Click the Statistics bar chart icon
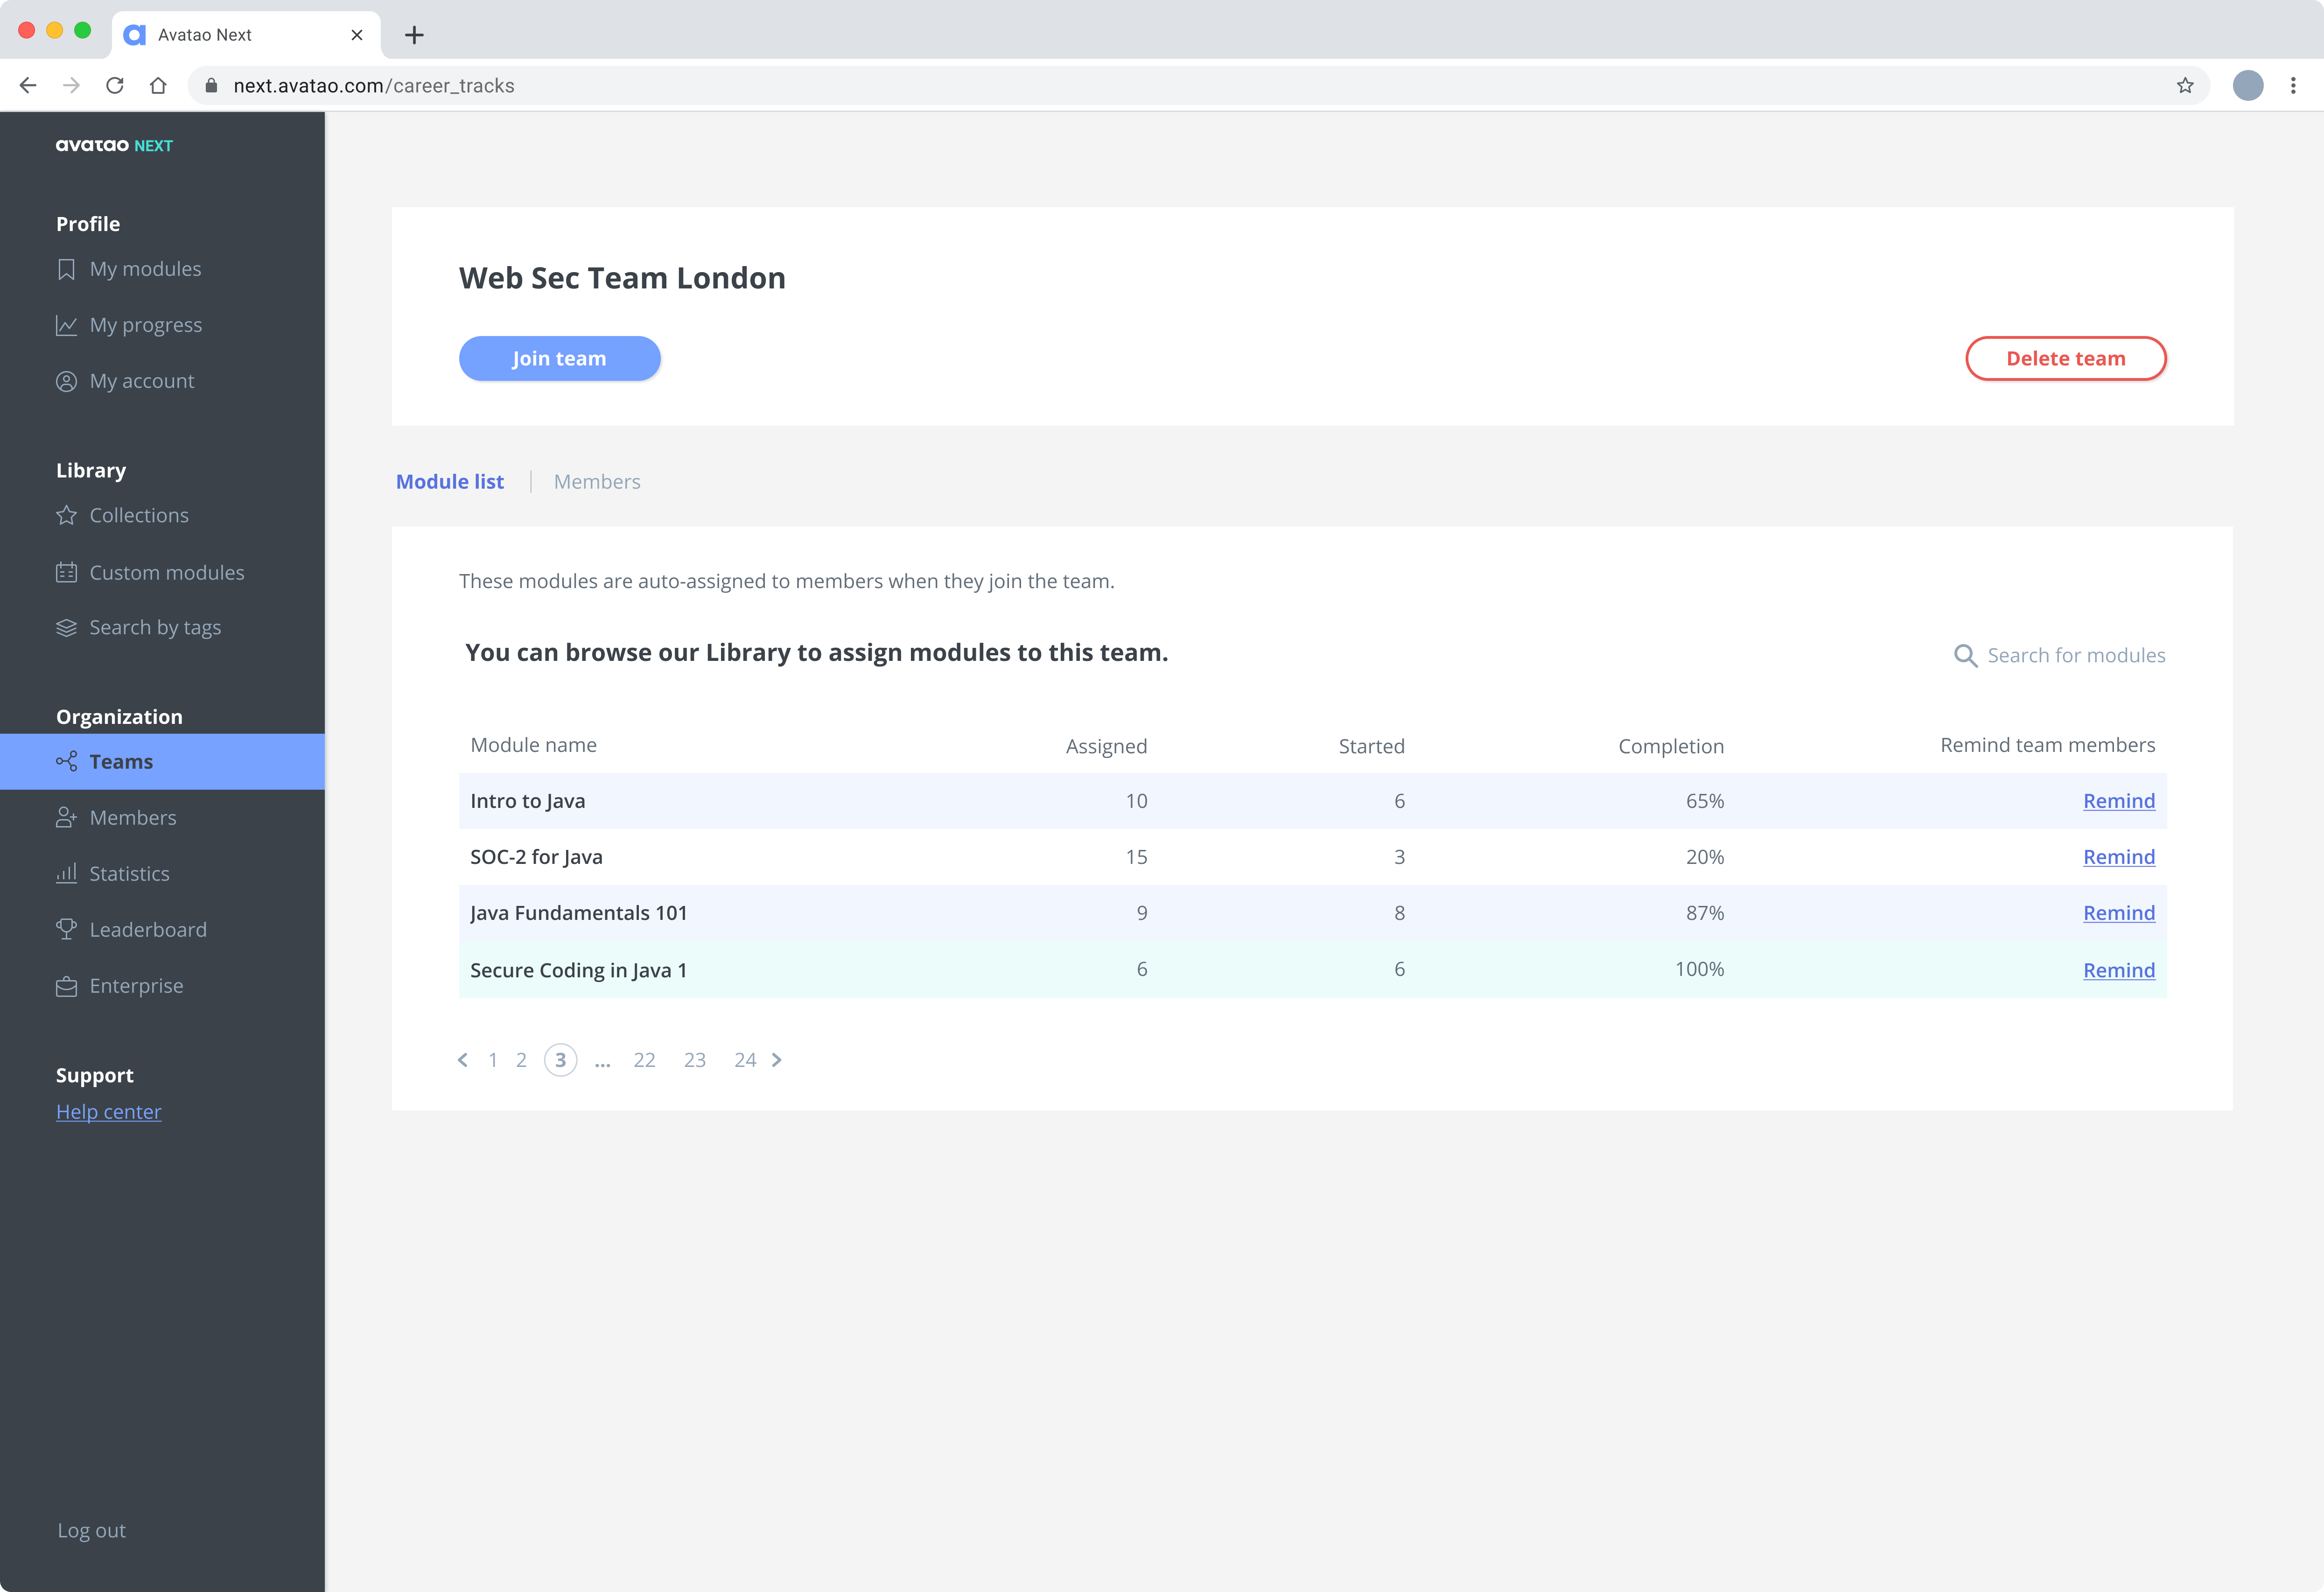2324x1592 pixels. pos(66,873)
